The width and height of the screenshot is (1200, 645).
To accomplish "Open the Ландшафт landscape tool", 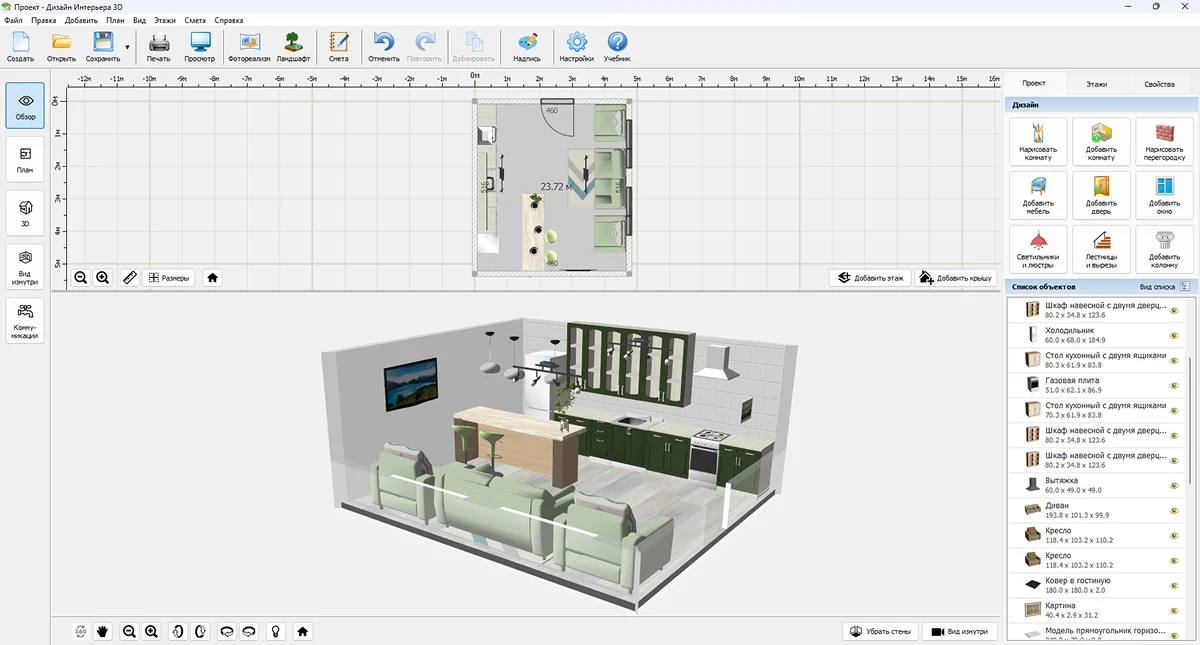I will click(x=293, y=46).
